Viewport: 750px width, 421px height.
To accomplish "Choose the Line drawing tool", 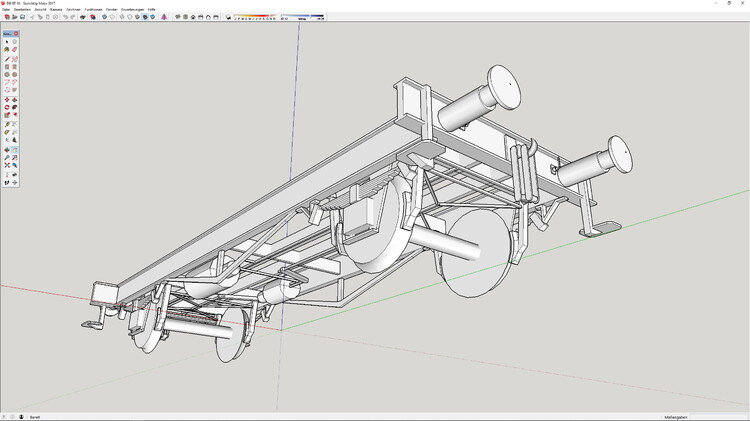I will [x=7, y=59].
